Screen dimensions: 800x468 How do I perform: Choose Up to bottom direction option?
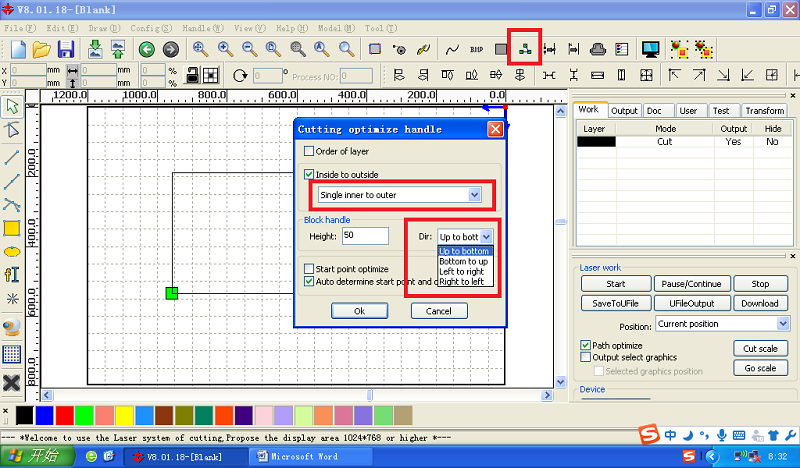(464, 251)
